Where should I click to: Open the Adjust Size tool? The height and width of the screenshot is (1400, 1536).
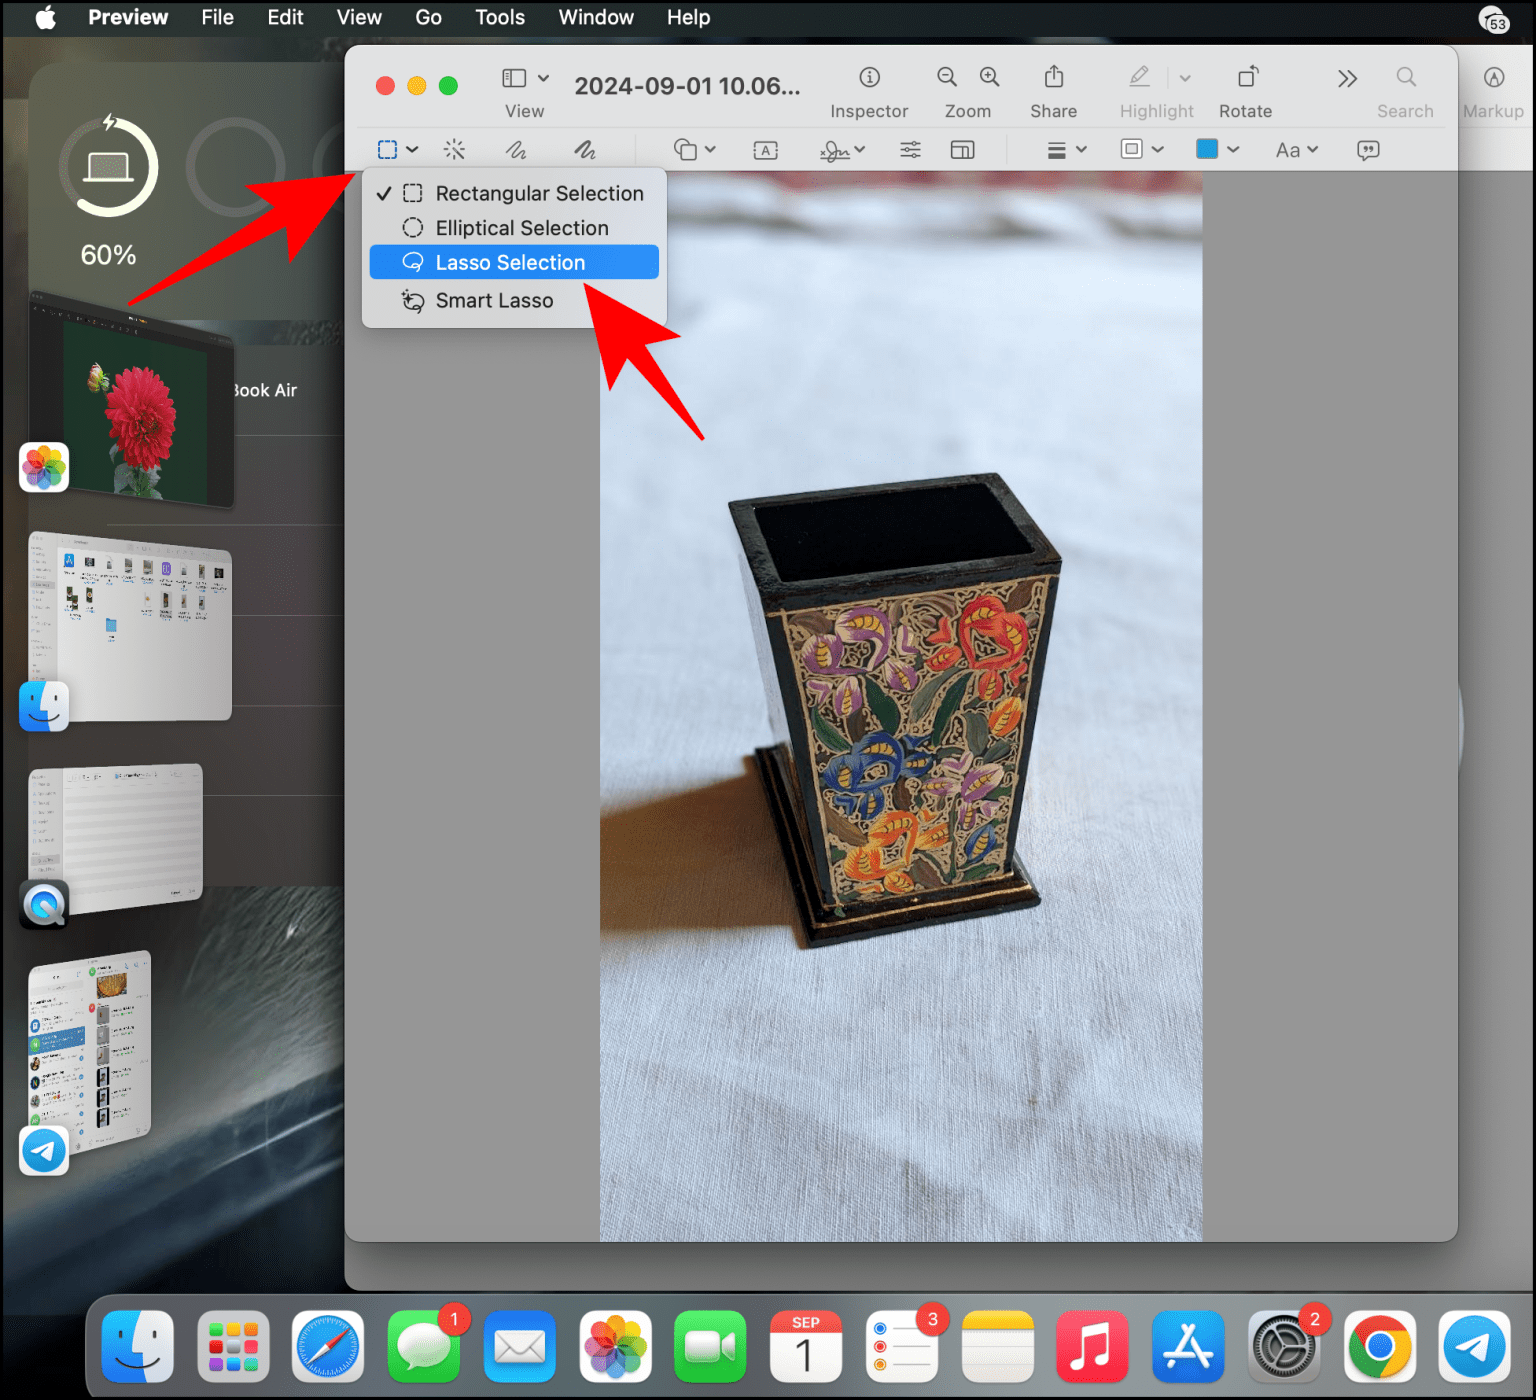click(x=963, y=150)
